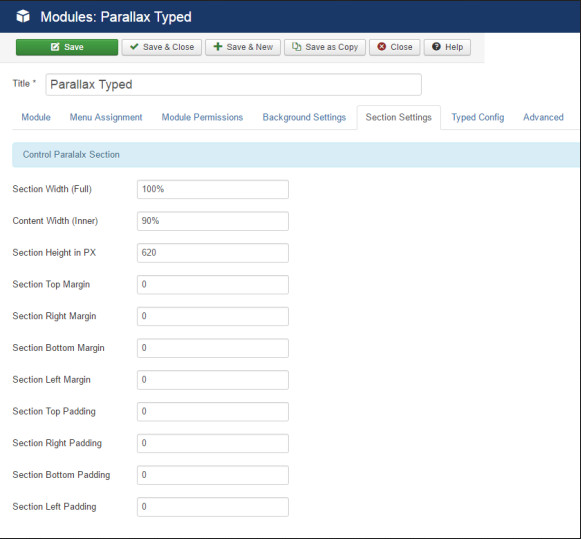This screenshot has height=539, width=581.
Task: Click the Save as Copy button
Action: tap(325, 47)
